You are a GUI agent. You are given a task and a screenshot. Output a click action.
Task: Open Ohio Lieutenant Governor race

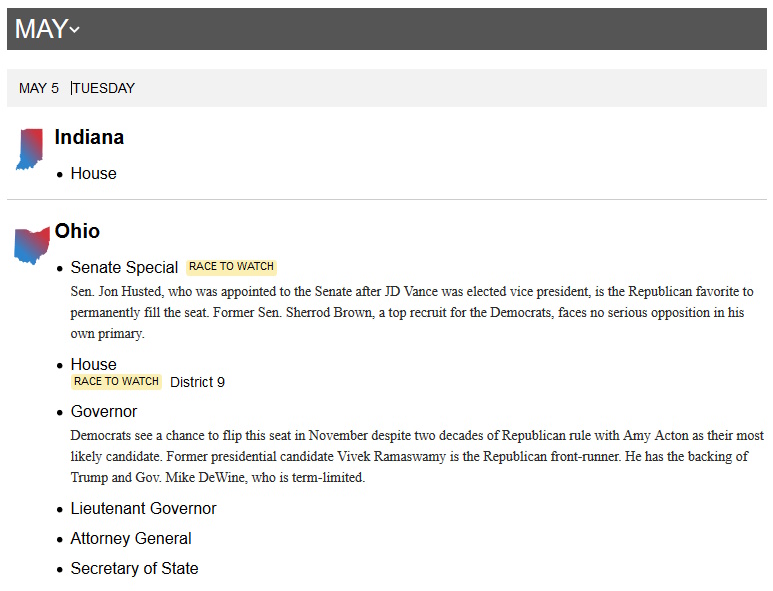[143, 508]
